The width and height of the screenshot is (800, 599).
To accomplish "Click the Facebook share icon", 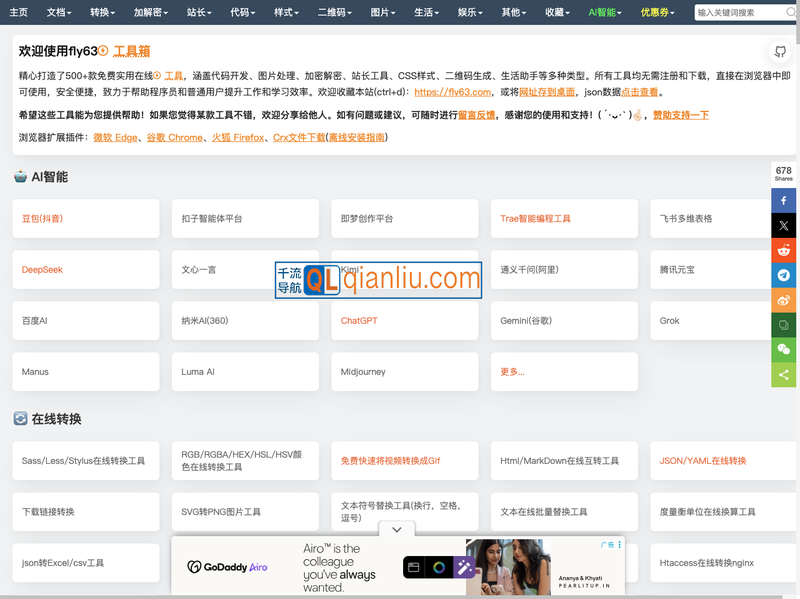I will tap(784, 200).
